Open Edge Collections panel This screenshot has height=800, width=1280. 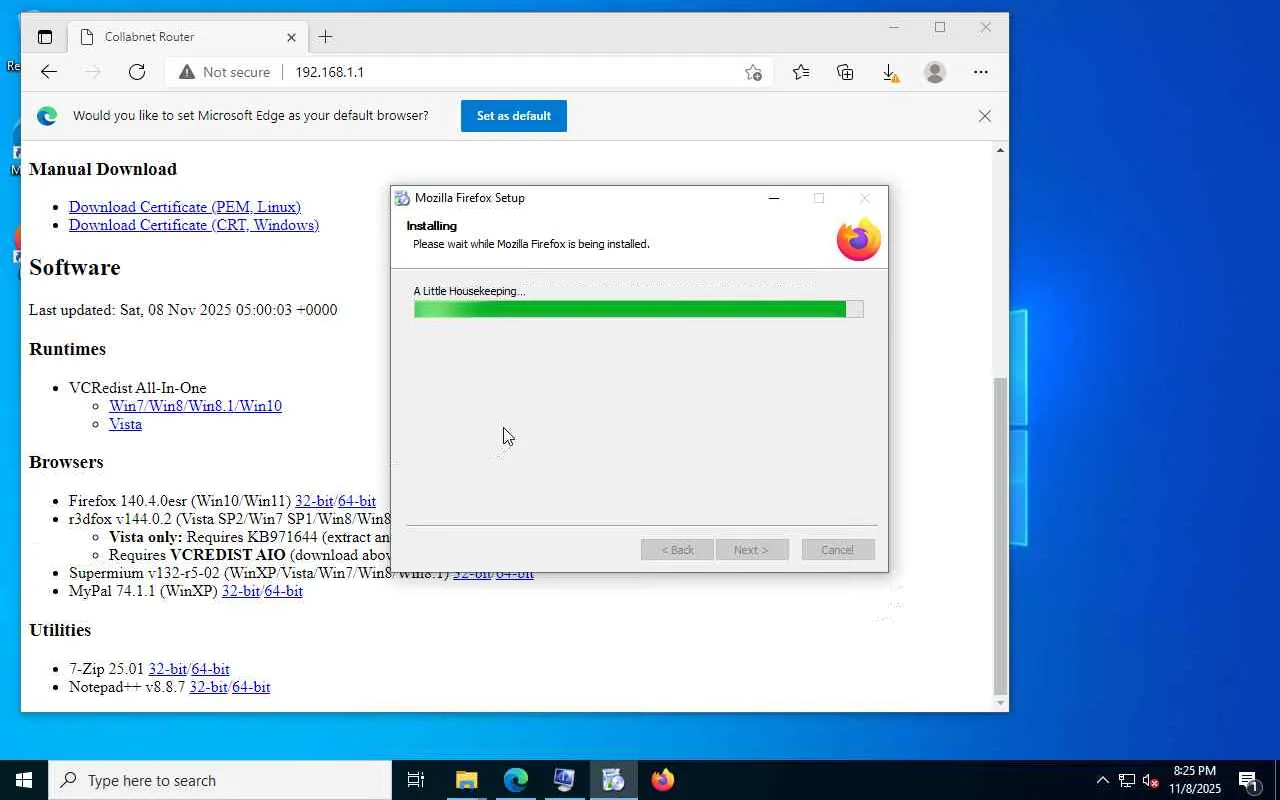[x=845, y=72]
